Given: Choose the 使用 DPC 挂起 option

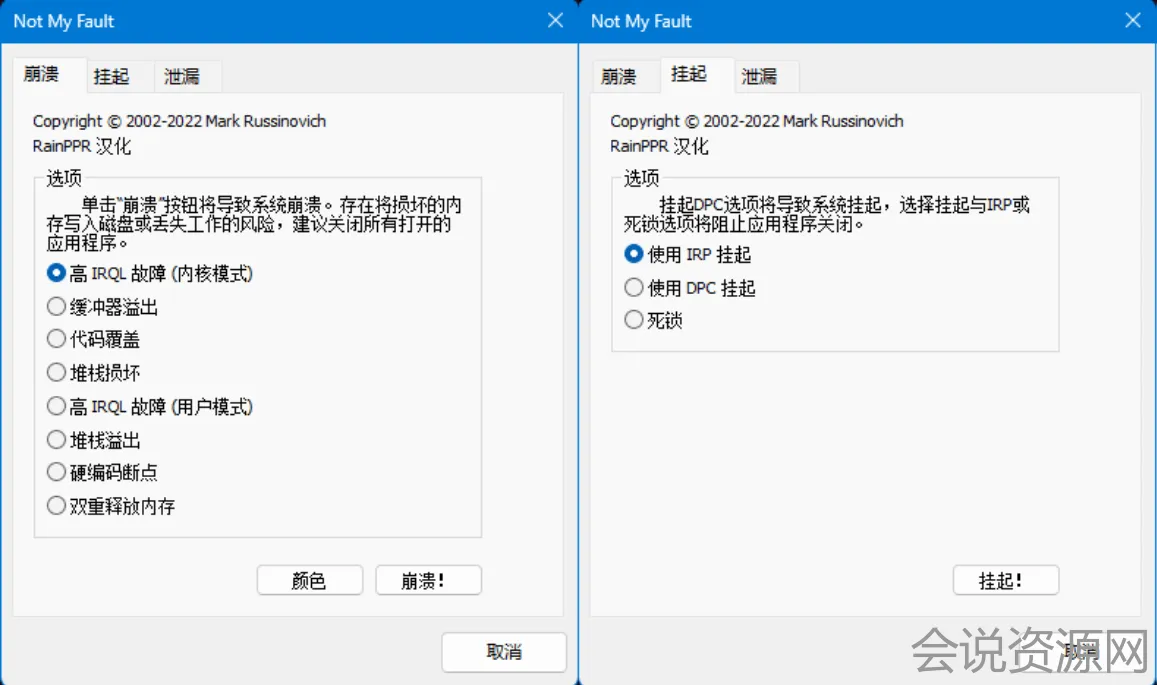Looking at the screenshot, I should pyautogui.click(x=634, y=288).
